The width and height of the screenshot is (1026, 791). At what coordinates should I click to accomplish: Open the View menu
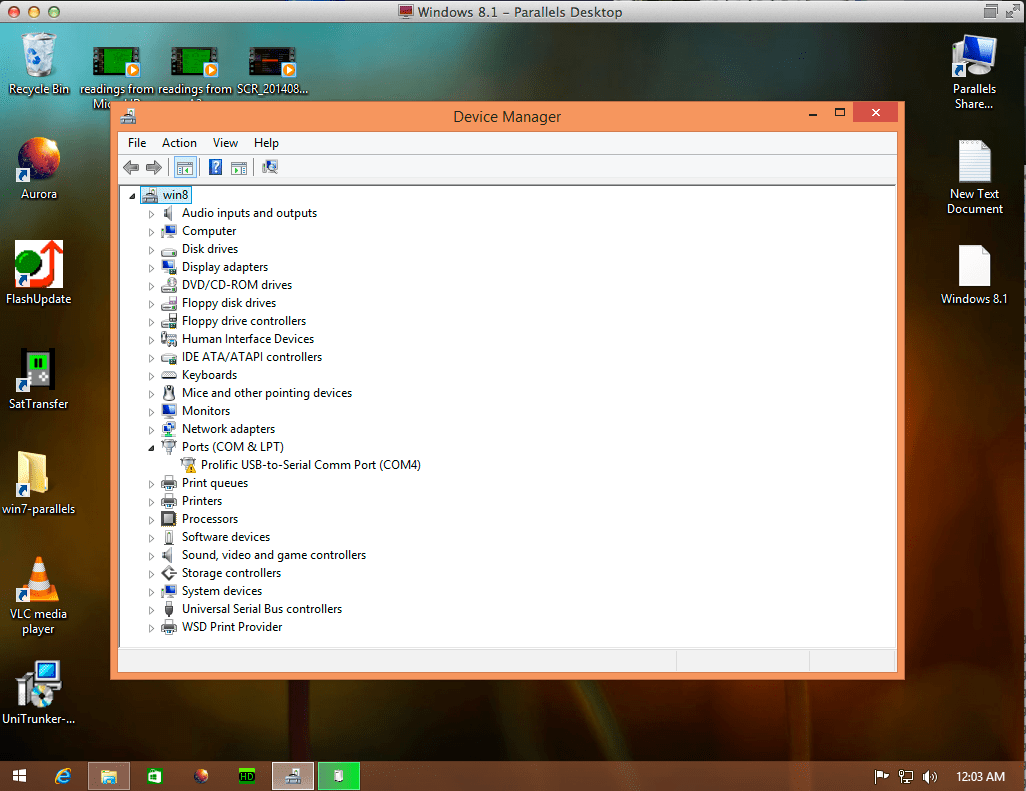tap(225, 143)
